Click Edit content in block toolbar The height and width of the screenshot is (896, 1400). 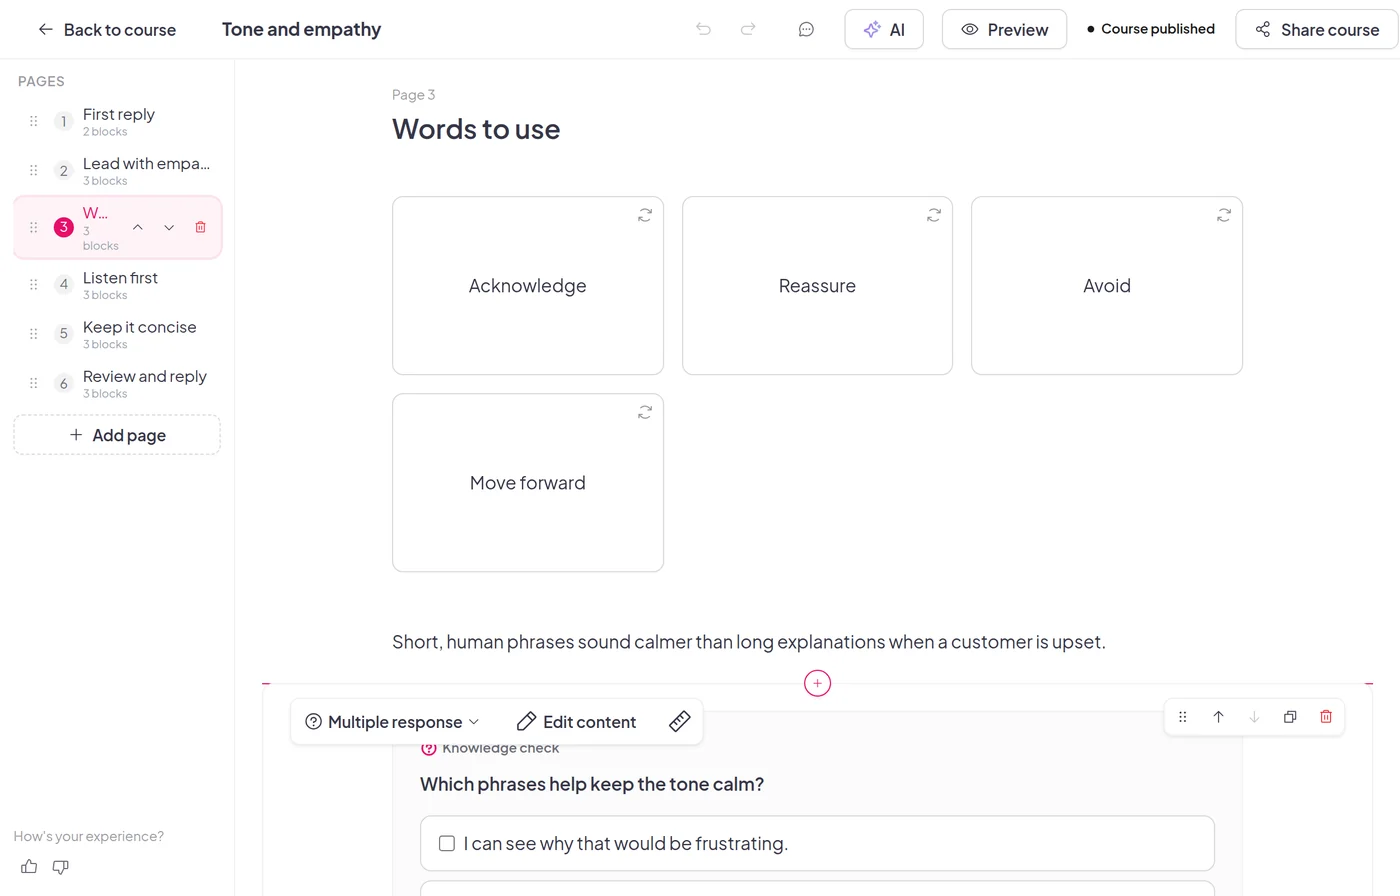(576, 722)
